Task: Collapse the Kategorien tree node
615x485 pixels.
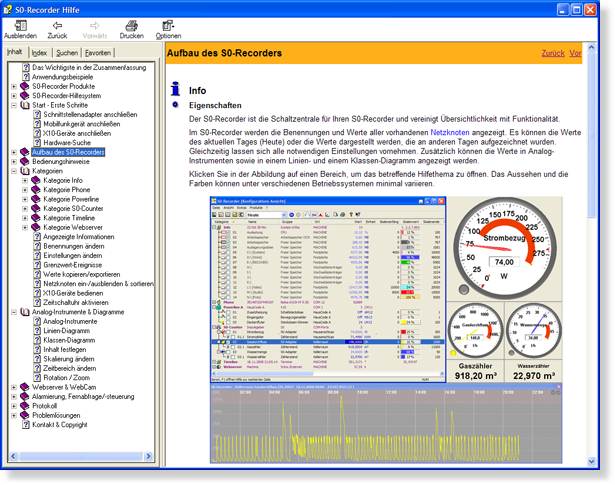Action: click(14, 171)
